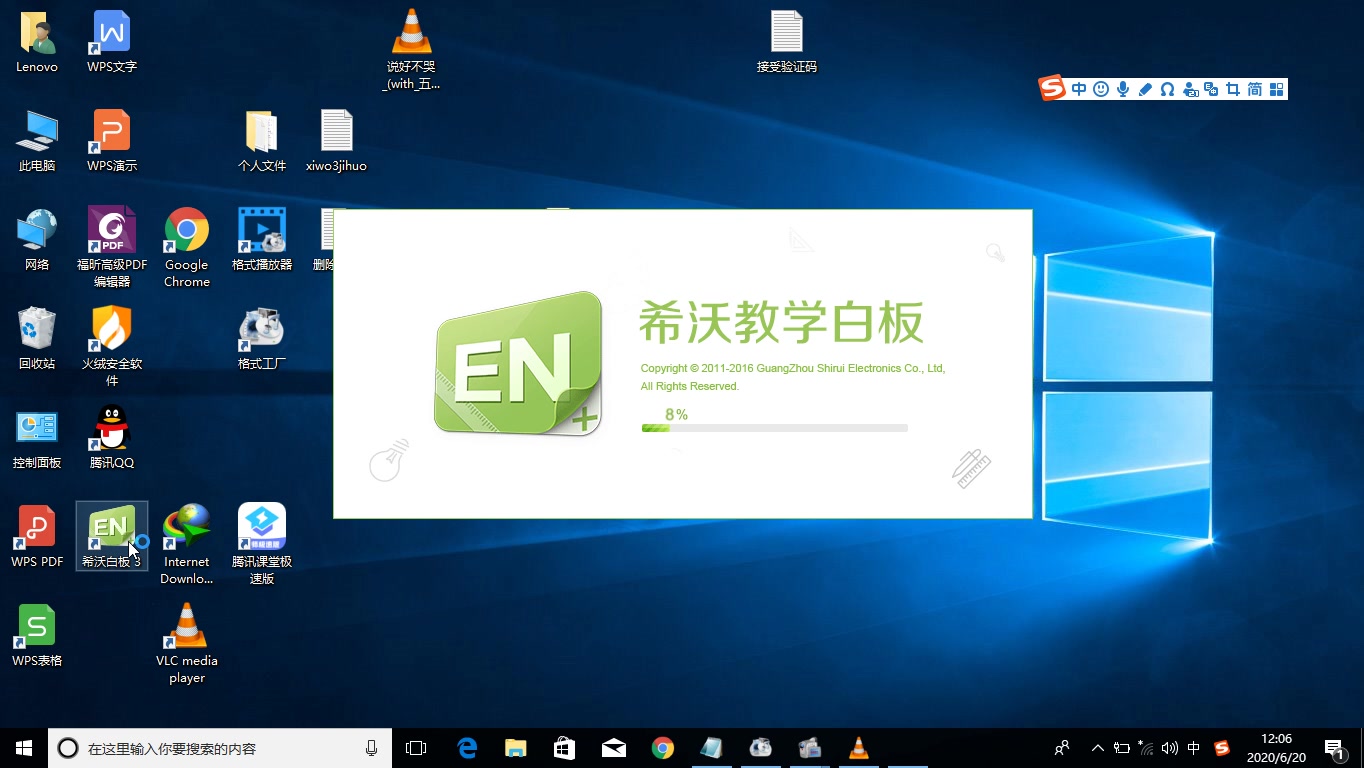The width and height of the screenshot is (1364, 768).
Task: Click the search box microphone icon
Action: (371, 748)
